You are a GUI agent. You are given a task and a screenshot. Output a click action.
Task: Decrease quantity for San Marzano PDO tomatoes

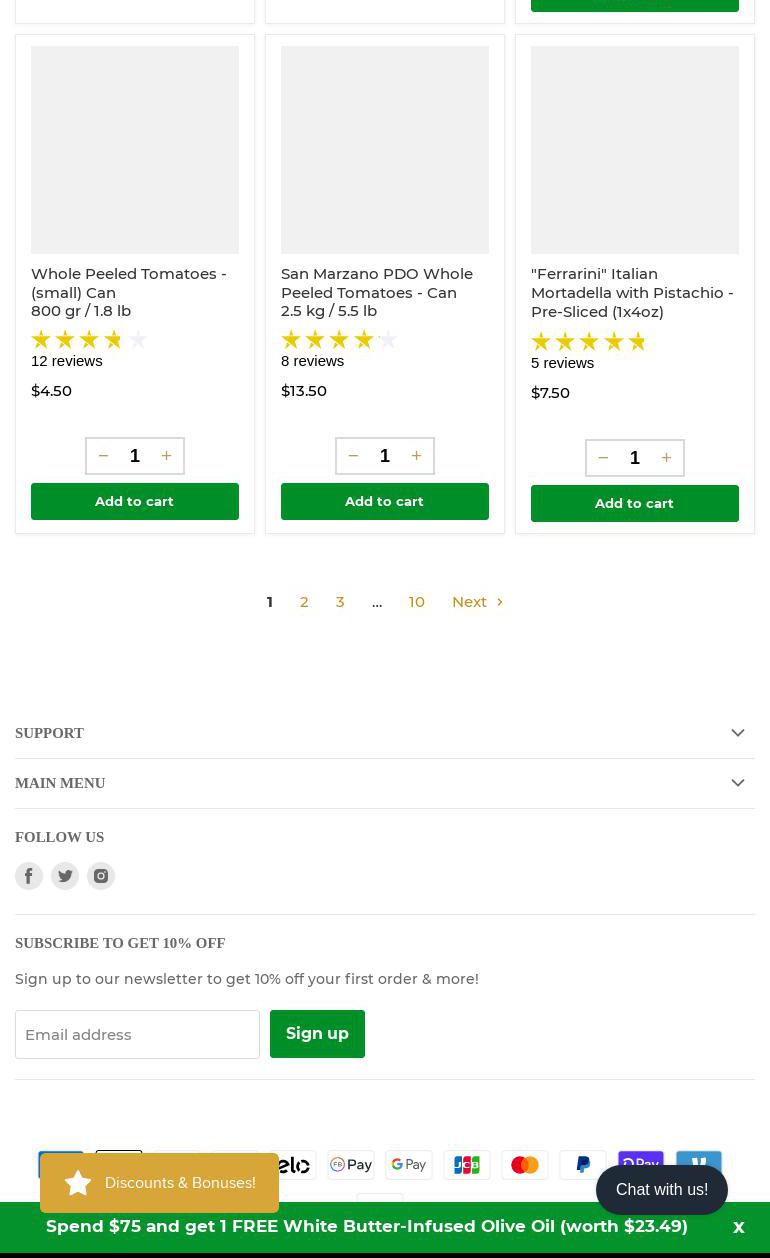[353, 456]
